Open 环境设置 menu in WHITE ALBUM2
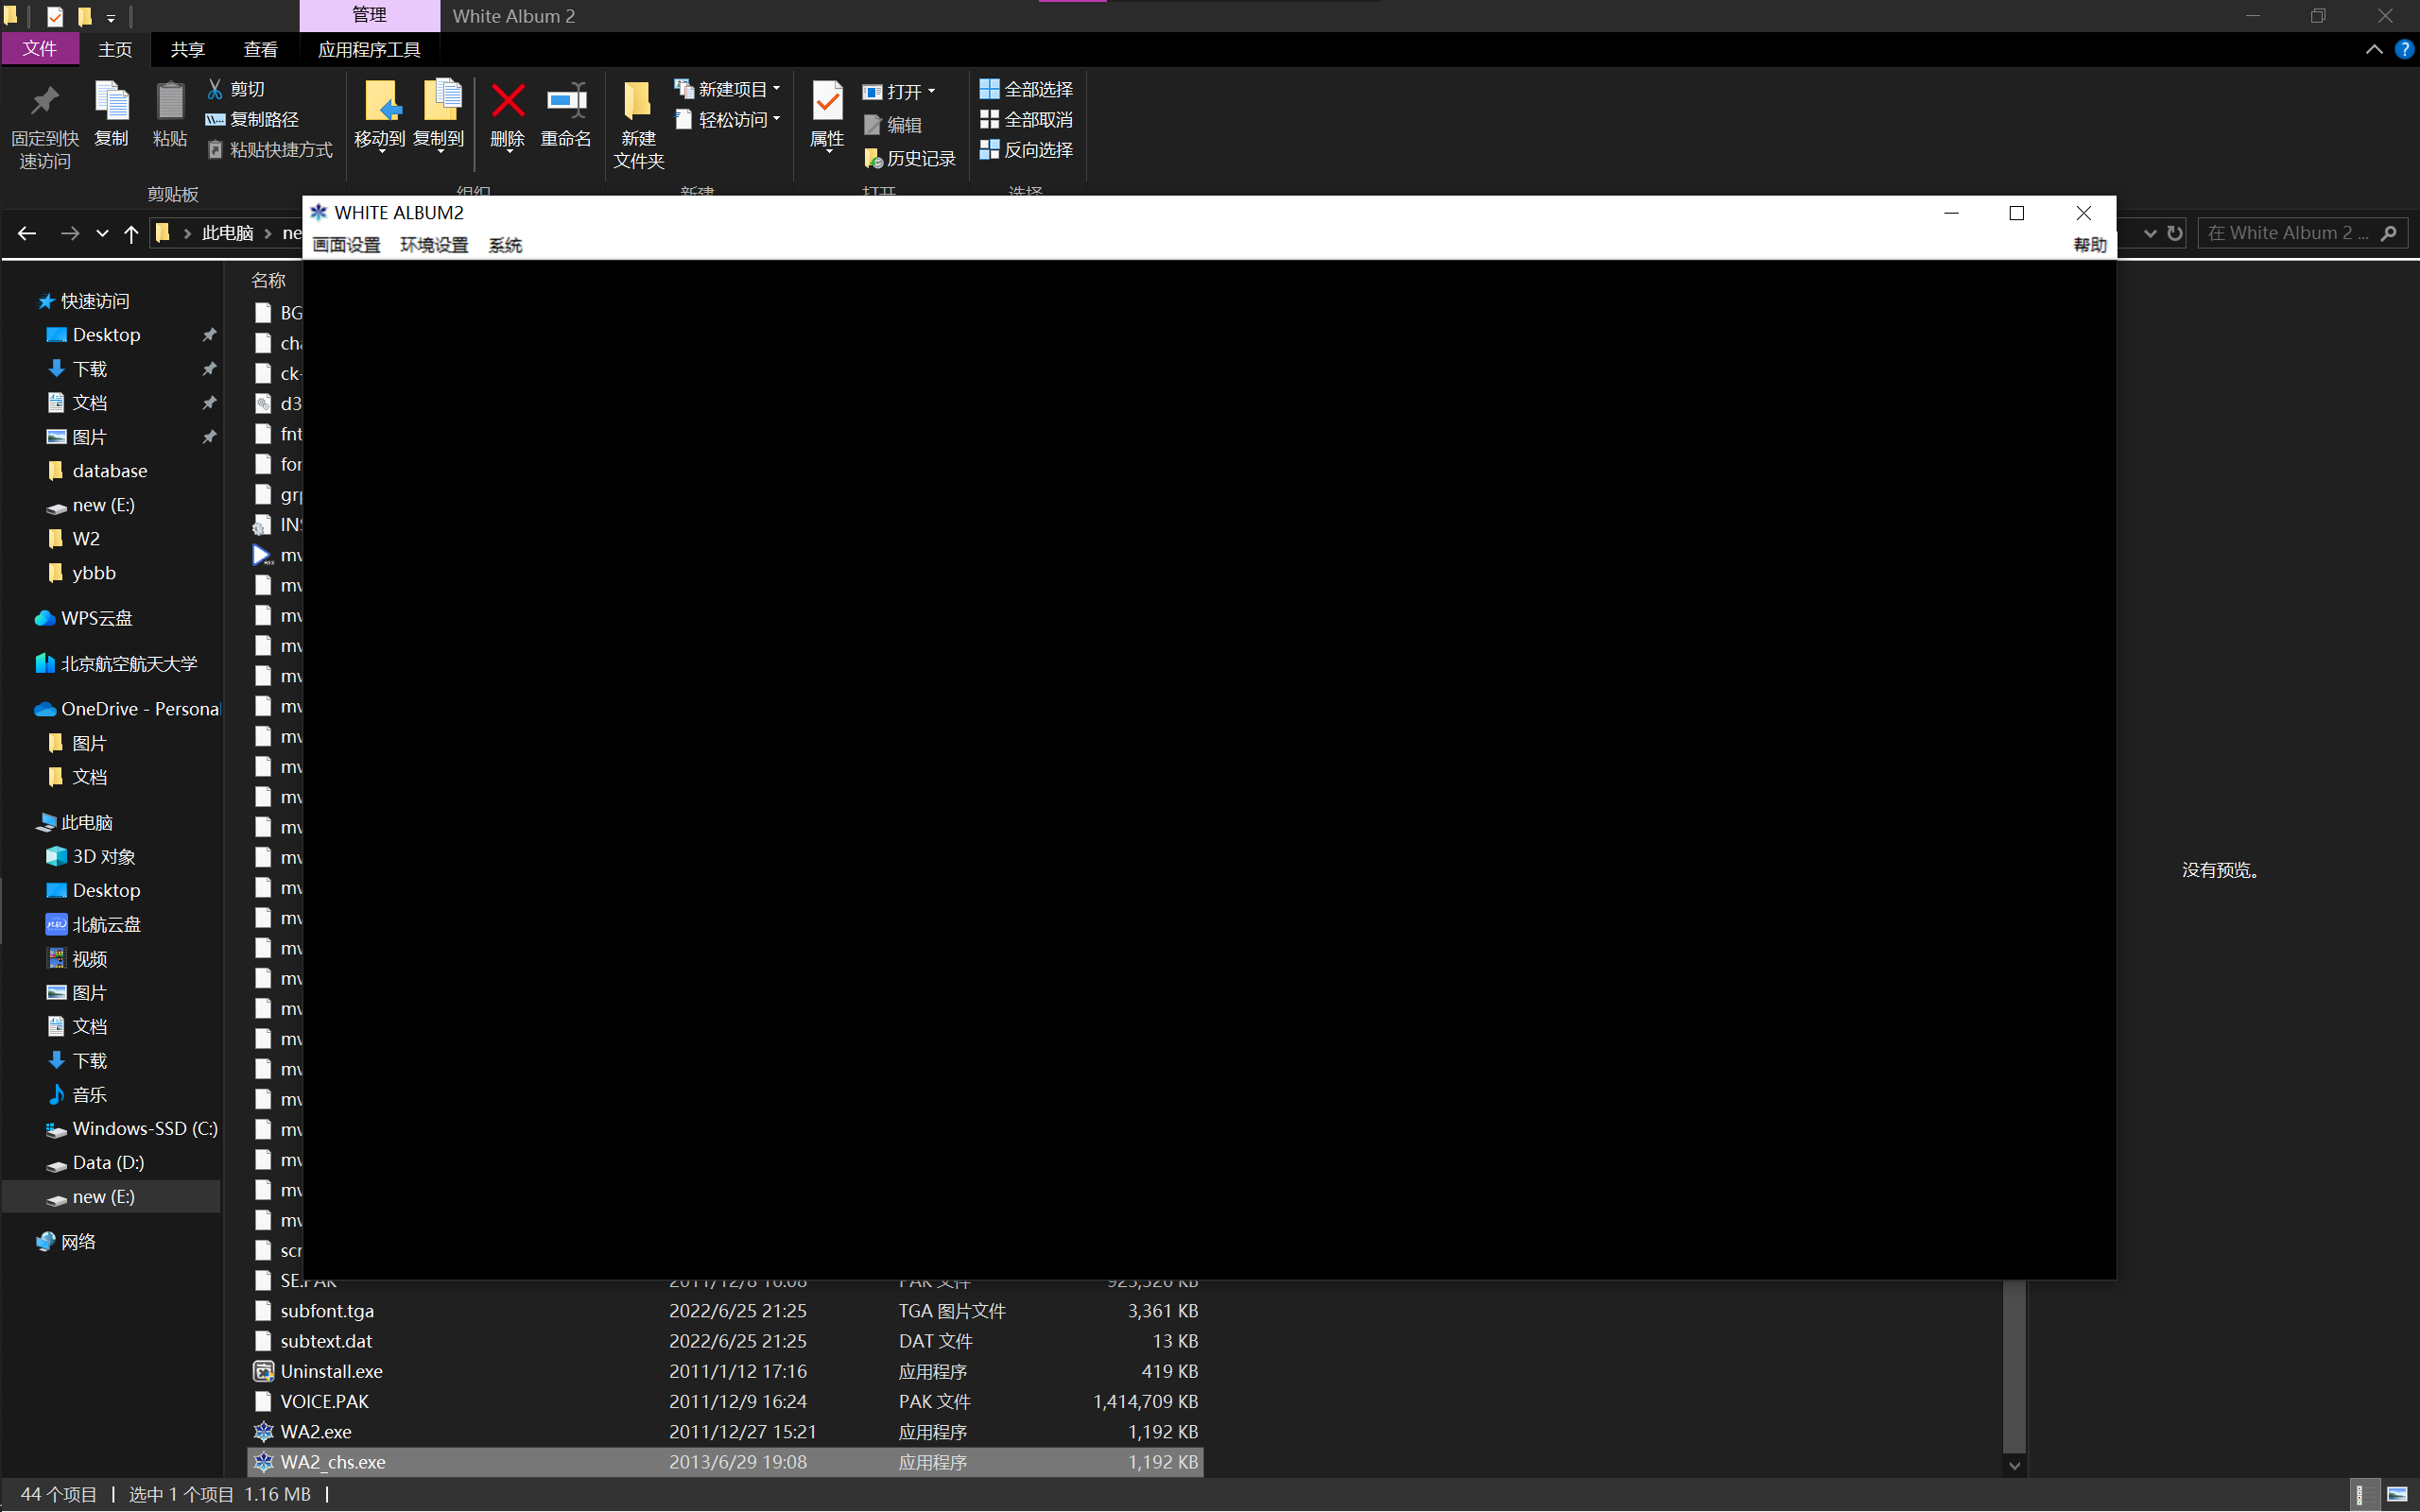 (434, 245)
